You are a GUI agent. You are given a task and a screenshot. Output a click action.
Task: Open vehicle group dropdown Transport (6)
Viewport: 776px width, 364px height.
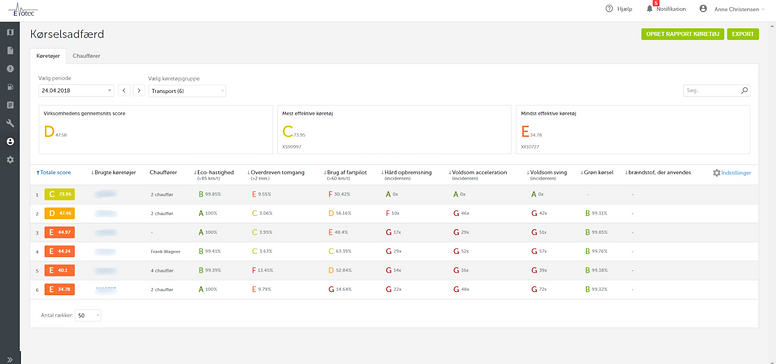[x=187, y=91]
